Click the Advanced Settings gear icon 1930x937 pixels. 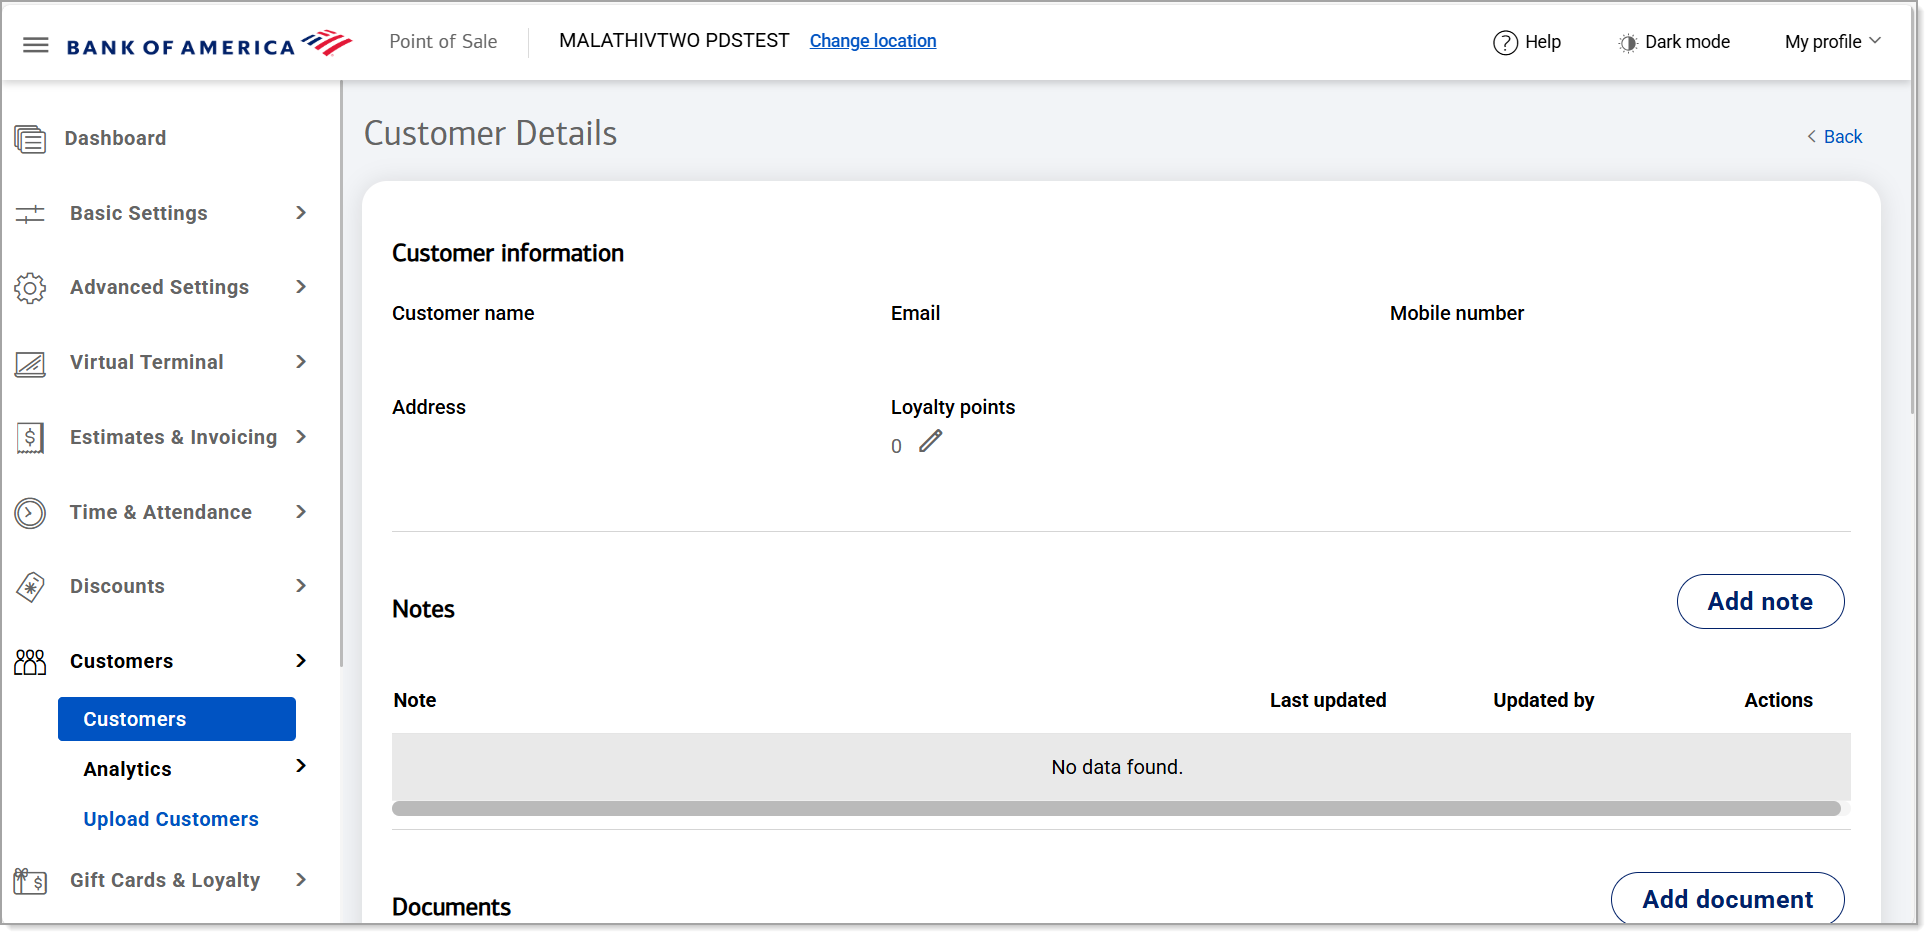pyautogui.click(x=30, y=288)
